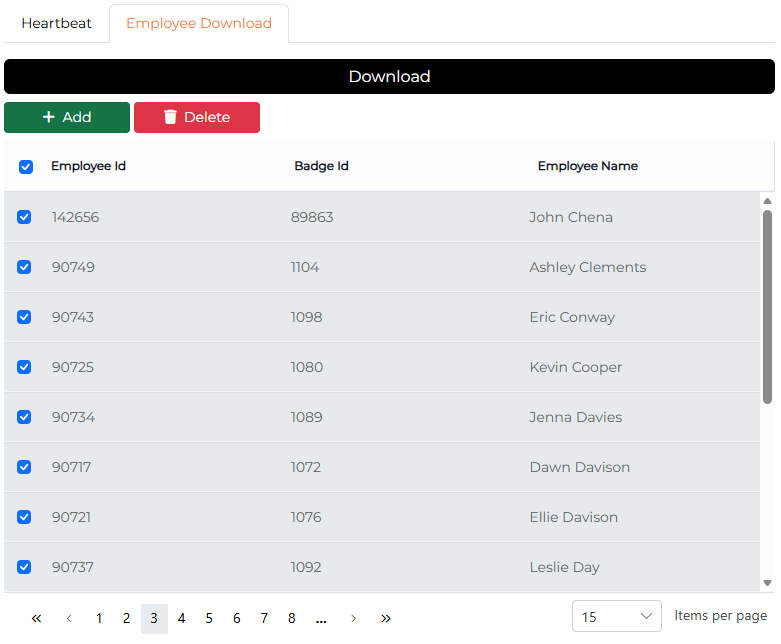Screen dimensions: 781x644
Task: Click employee id 90721
Action: (71, 517)
